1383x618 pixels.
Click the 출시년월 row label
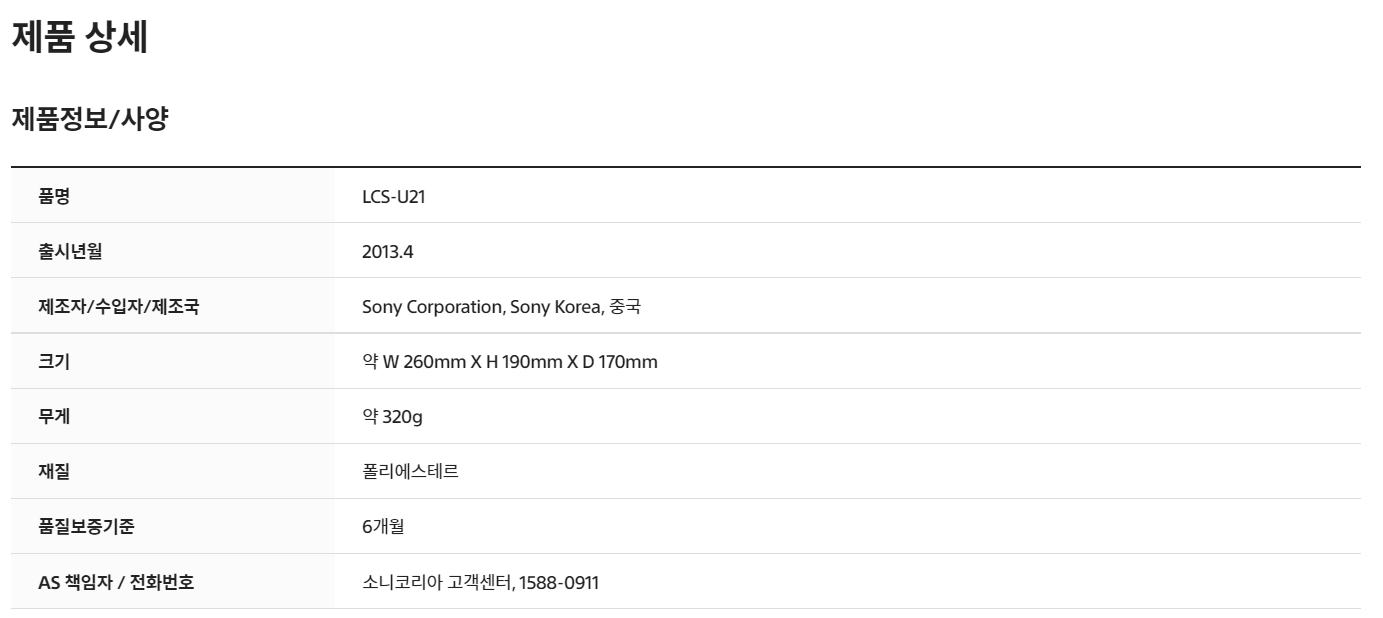pos(70,251)
